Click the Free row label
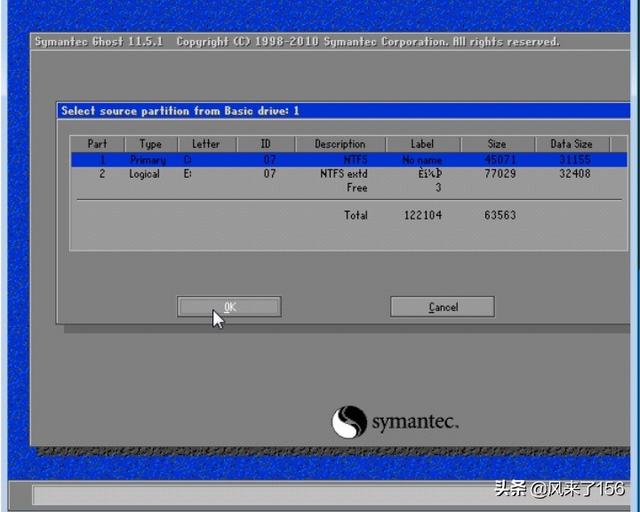Viewport: 640px width, 512px height. click(357, 188)
